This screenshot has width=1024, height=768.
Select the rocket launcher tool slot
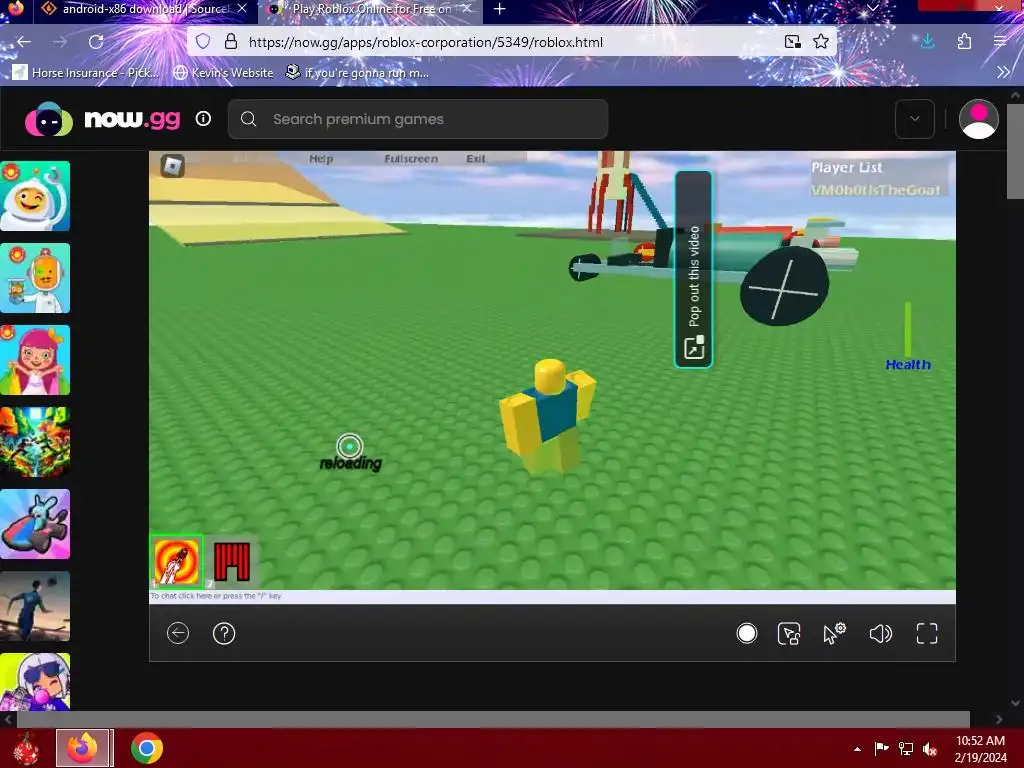[x=176, y=561]
